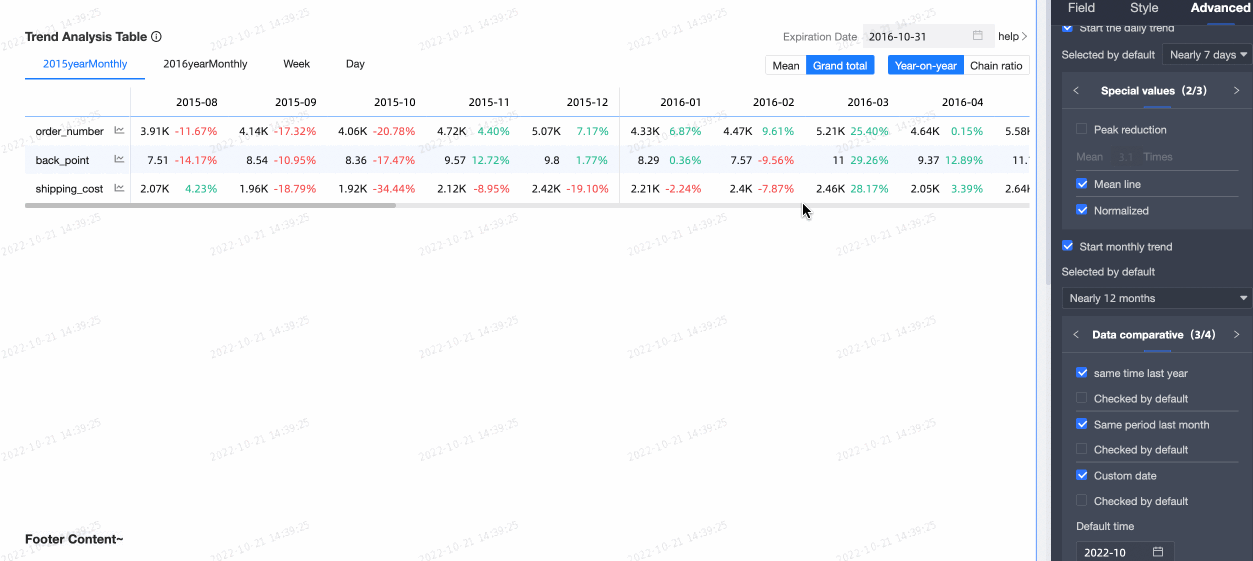Viewport: 1253px width, 561px height.
Task: Switch to the 2016yearMonthly tab
Action: [x=205, y=64]
